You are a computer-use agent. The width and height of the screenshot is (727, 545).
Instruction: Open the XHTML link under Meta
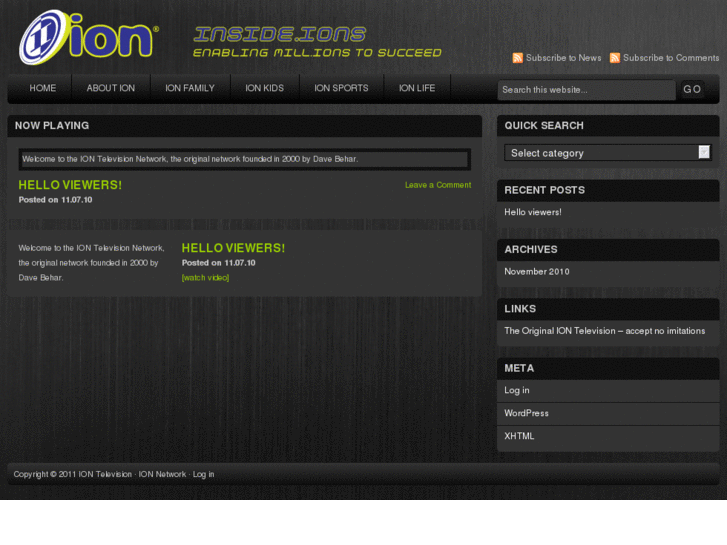(519, 436)
